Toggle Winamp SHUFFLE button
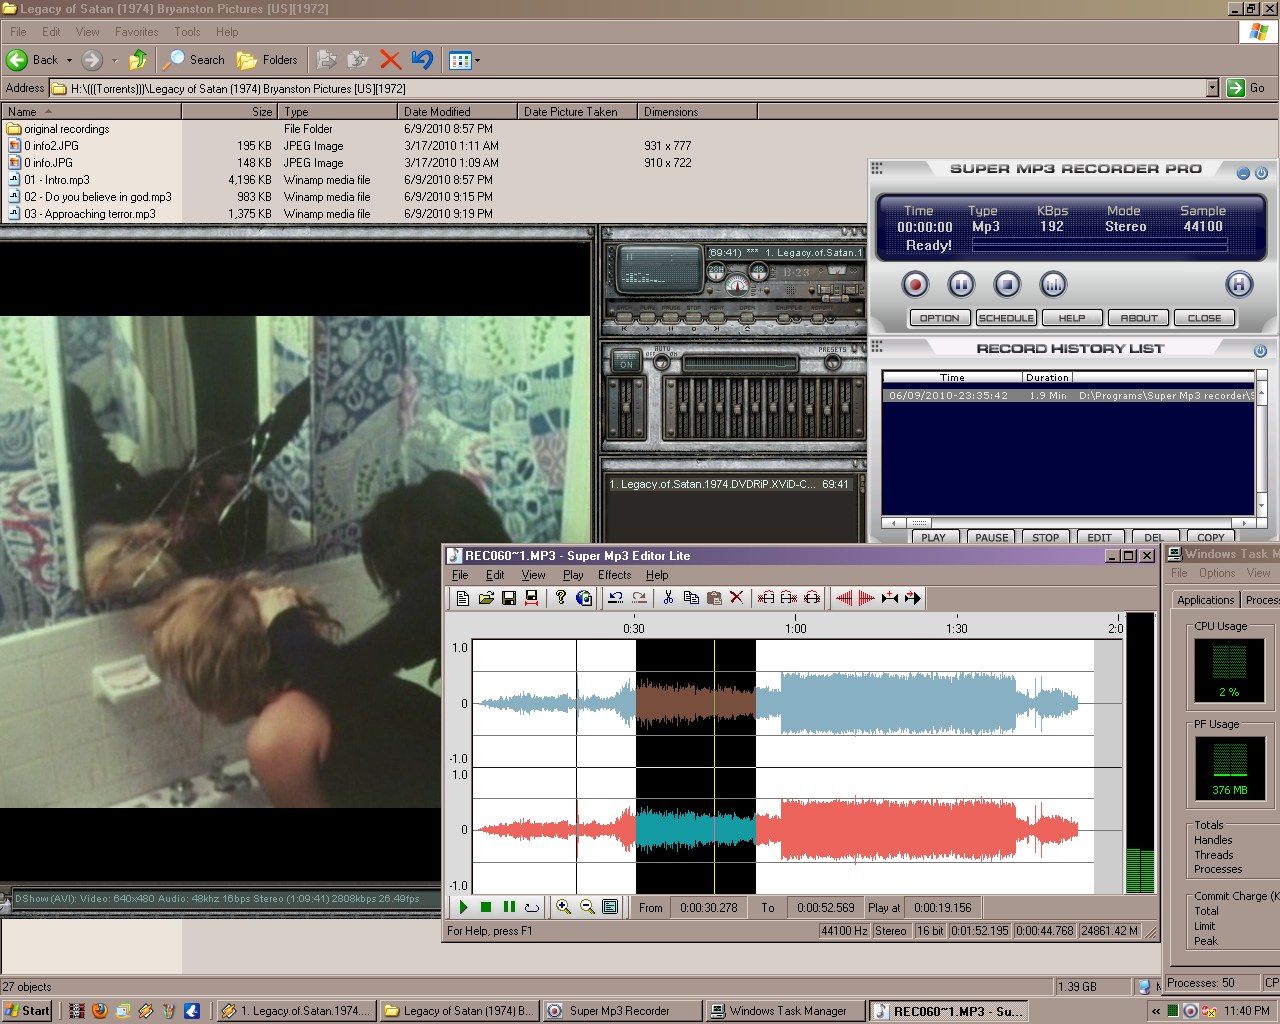The width and height of the screenshot is (1280, 1024). [x=784, y=318]
